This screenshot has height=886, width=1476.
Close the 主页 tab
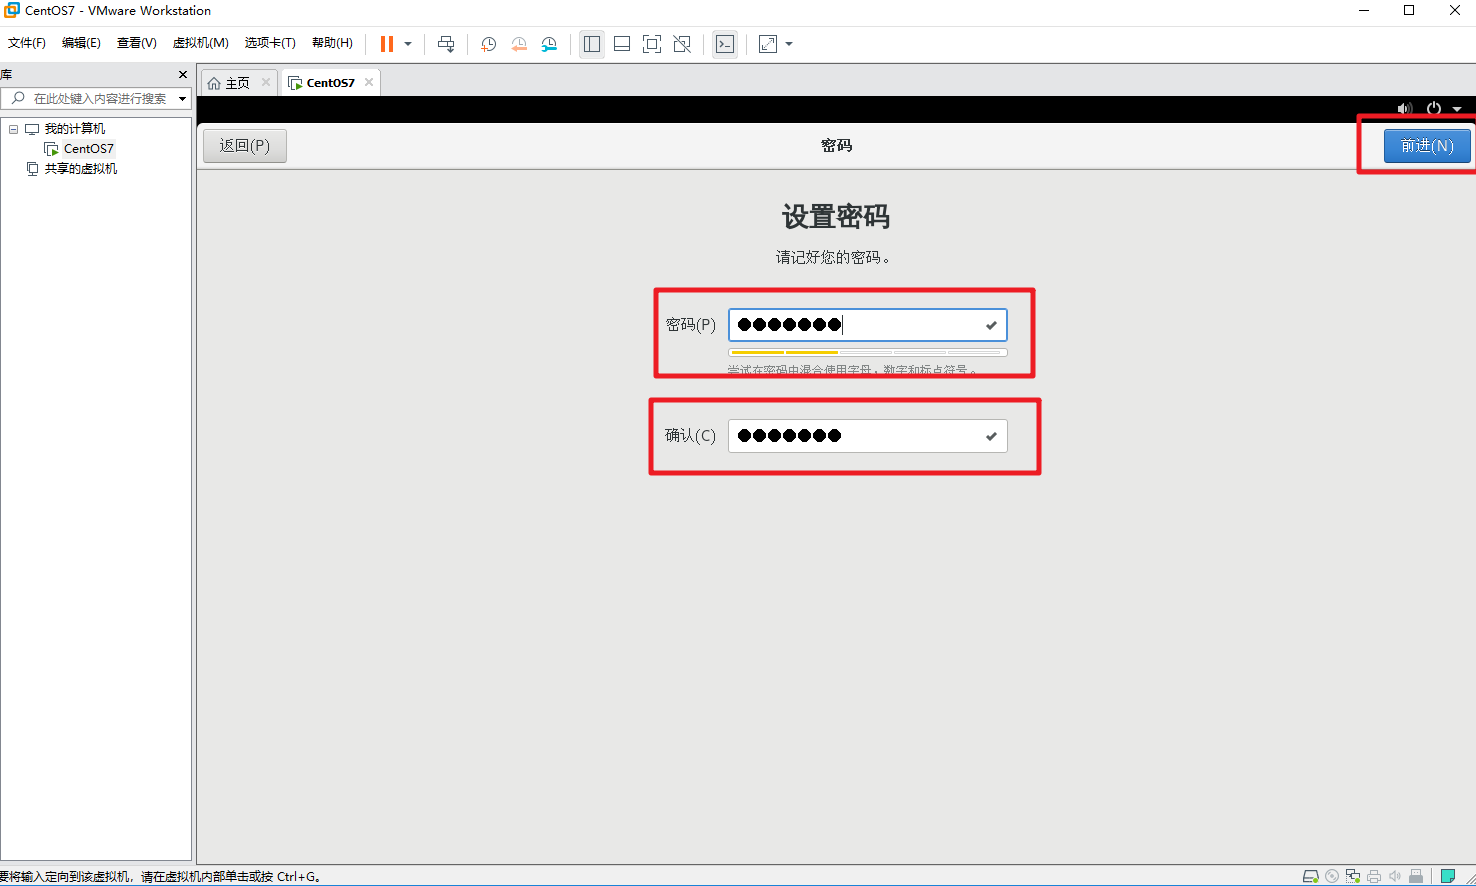pyautogui.click(x=266, y=82)
